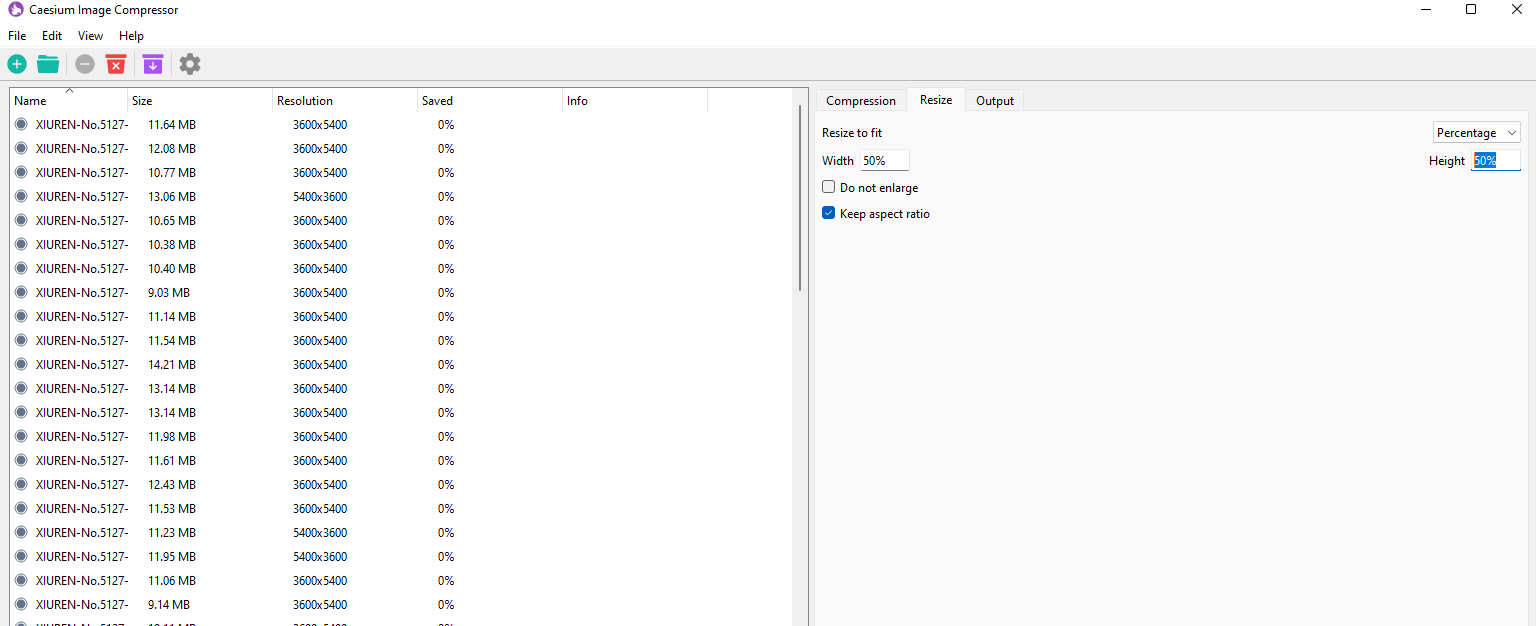Open the Edit menu
1536x626 pixels.
click(52, 36)
